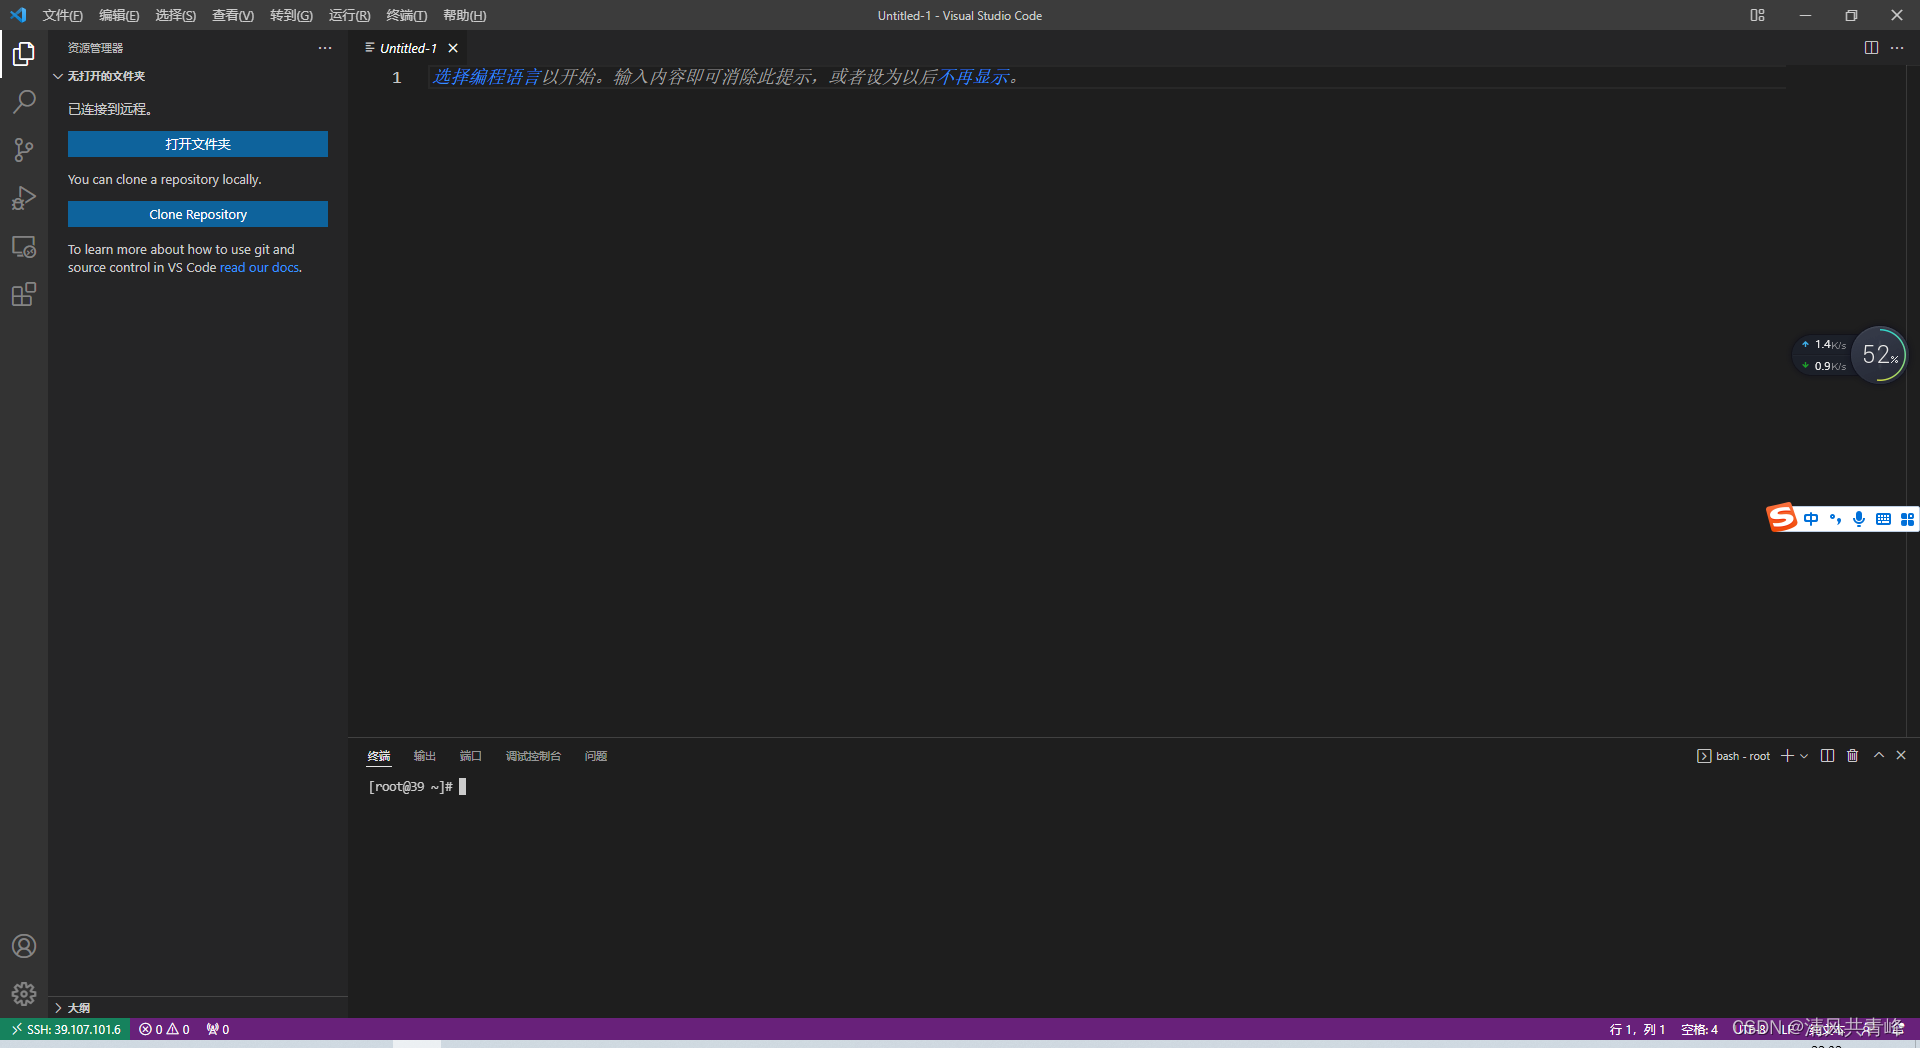Open errors and warnings status item

coord(164,1029)
